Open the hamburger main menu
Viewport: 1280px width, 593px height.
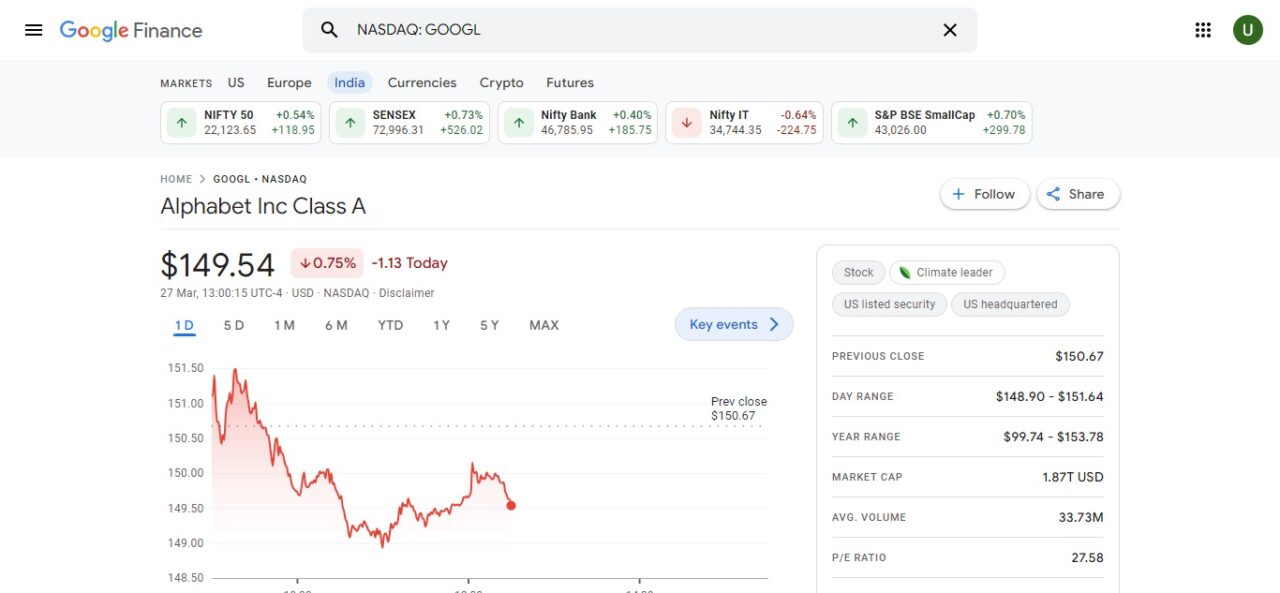34,30
